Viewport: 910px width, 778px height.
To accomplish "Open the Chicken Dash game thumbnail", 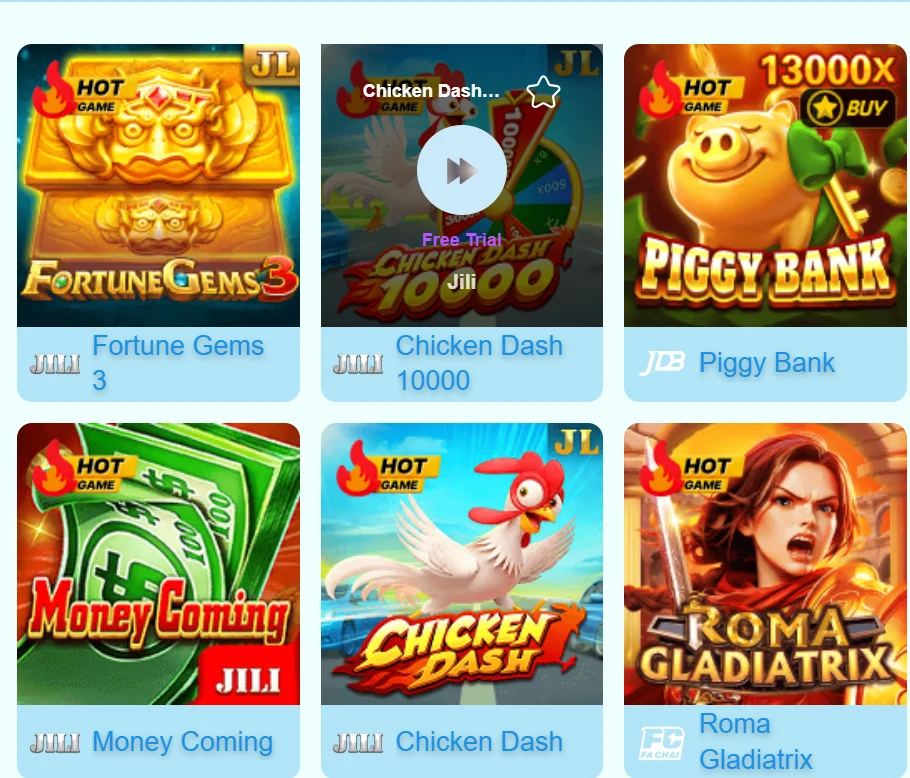I will (x=461, y=564).
